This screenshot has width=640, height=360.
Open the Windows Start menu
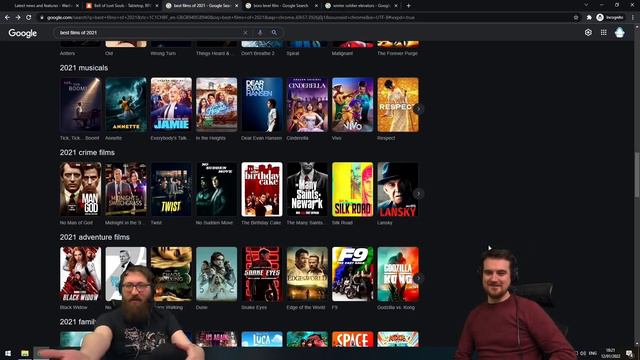pyautogui.click(x=8, y=353)
